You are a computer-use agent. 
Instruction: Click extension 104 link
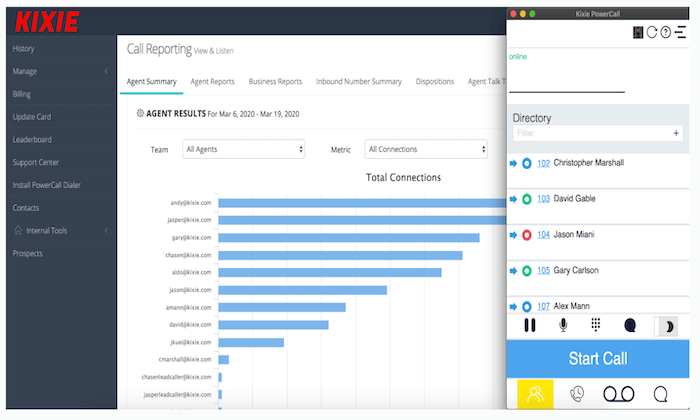pyautogui.click(x=543, y=235)
